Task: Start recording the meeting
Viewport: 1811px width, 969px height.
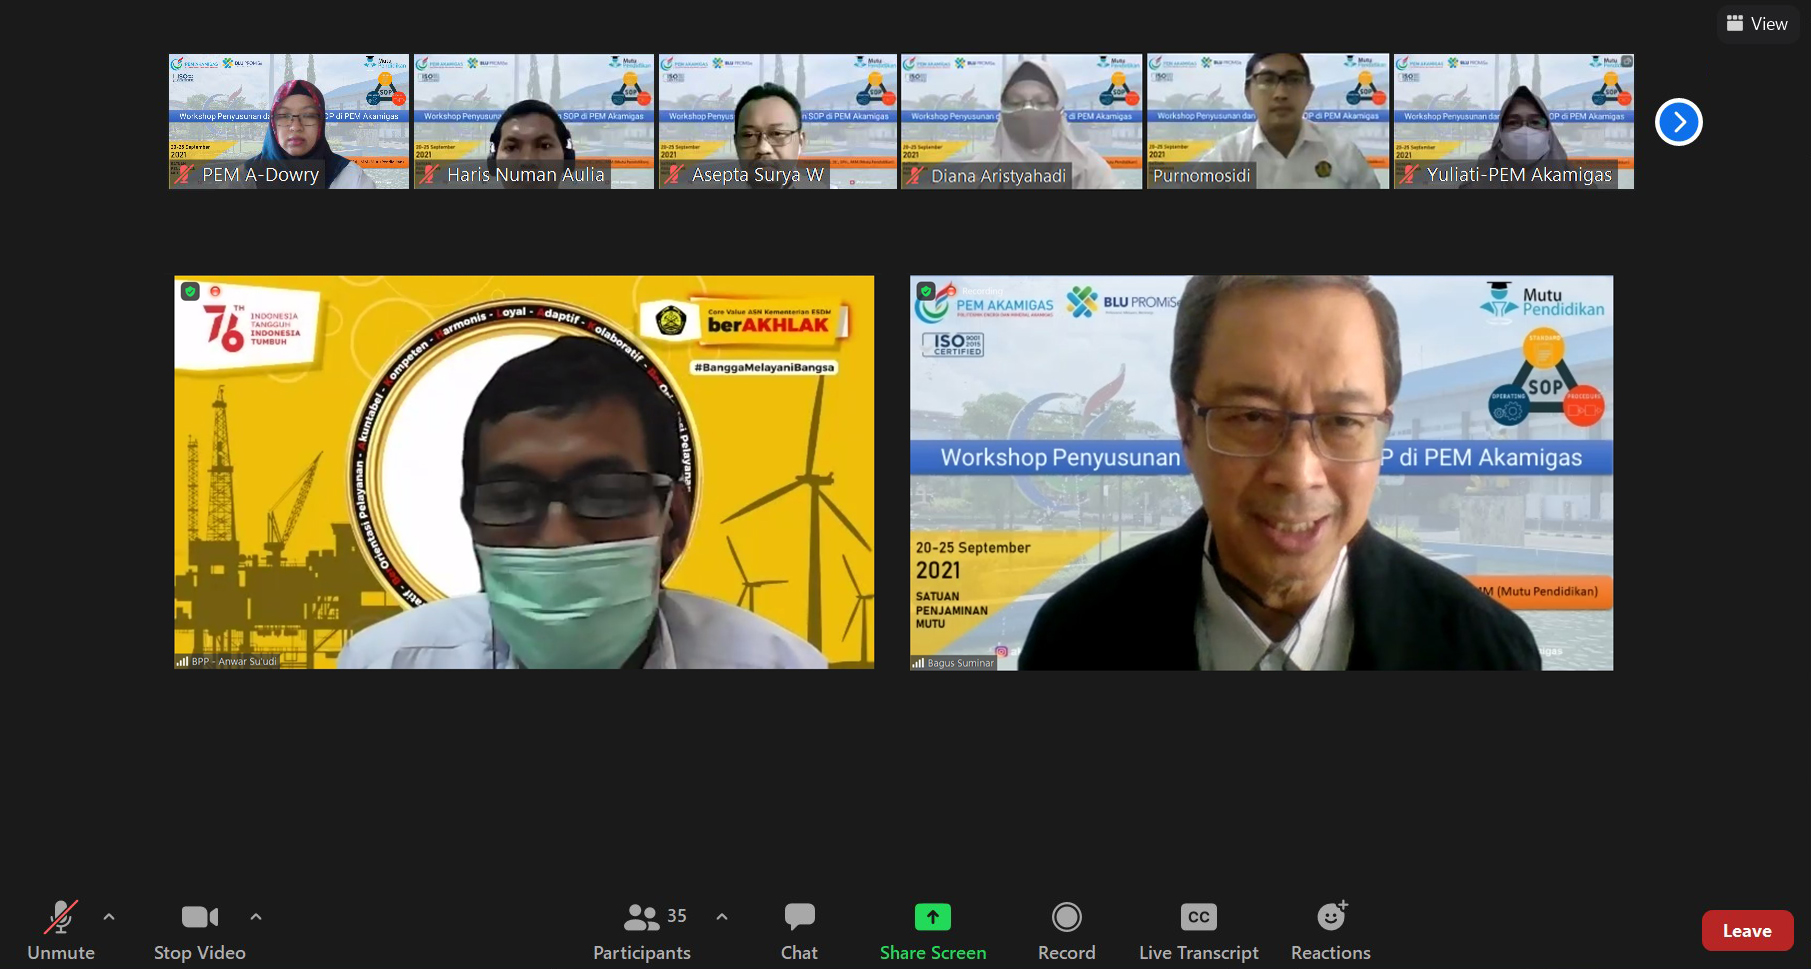Action: pos(1067,931)
